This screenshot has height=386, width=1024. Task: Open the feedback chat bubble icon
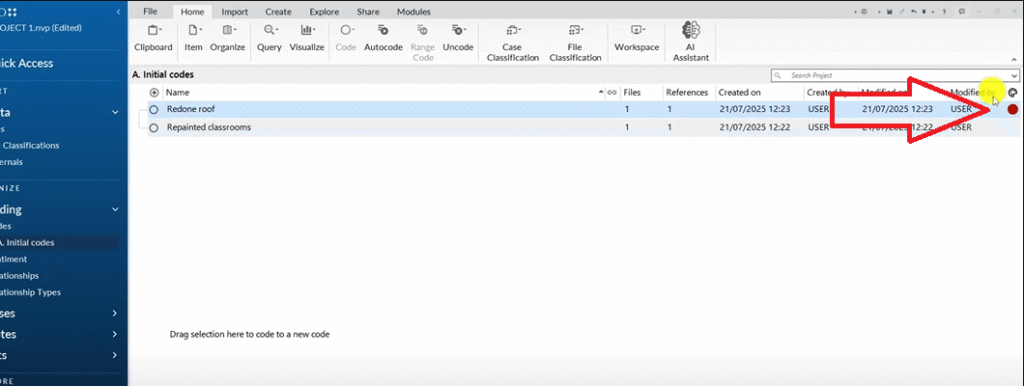962,12
